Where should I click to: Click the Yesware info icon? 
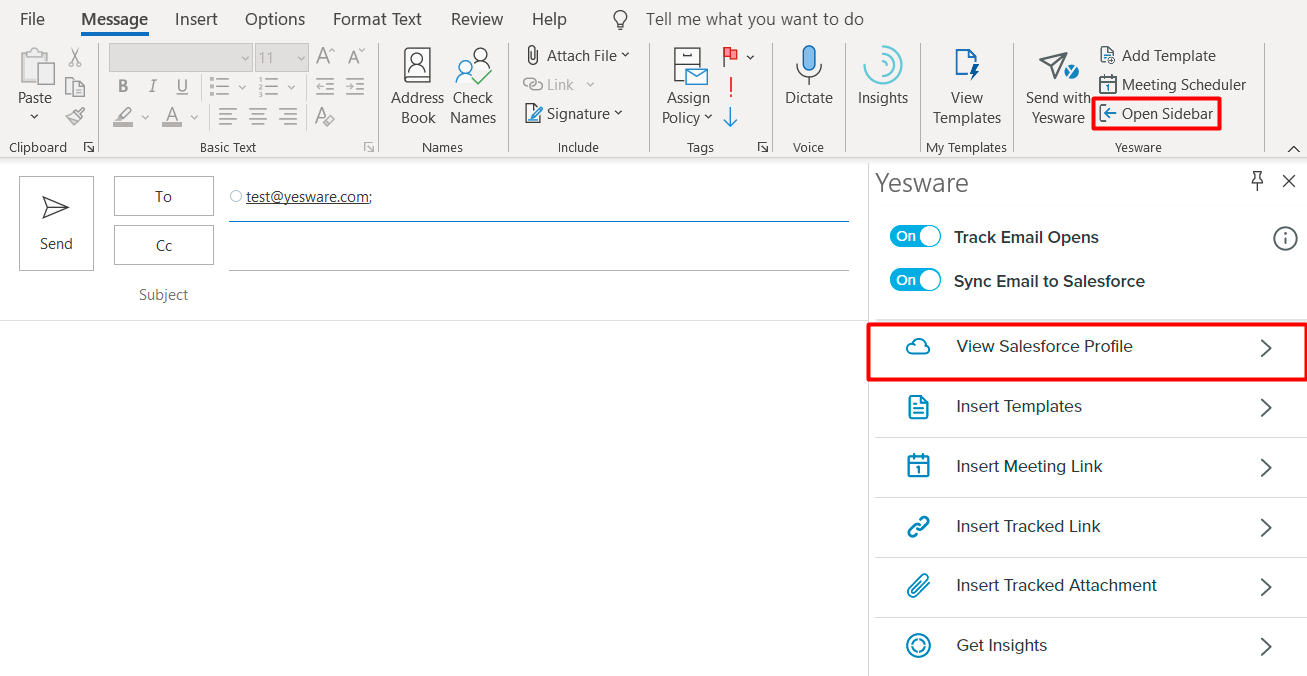1285,238
